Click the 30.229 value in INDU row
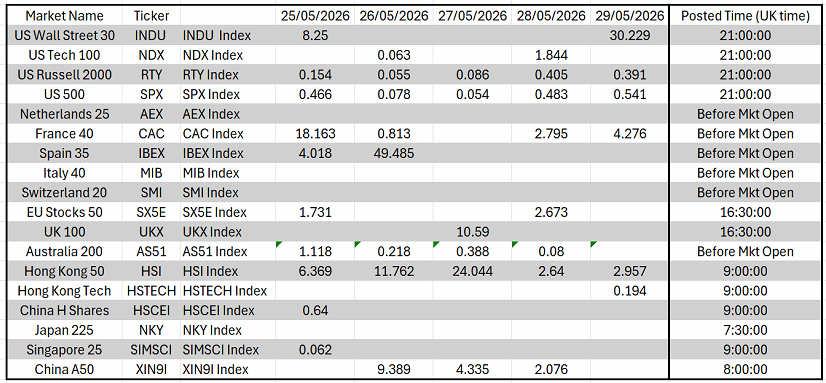Viewport: 826px width, 383px height. (630, 36)
